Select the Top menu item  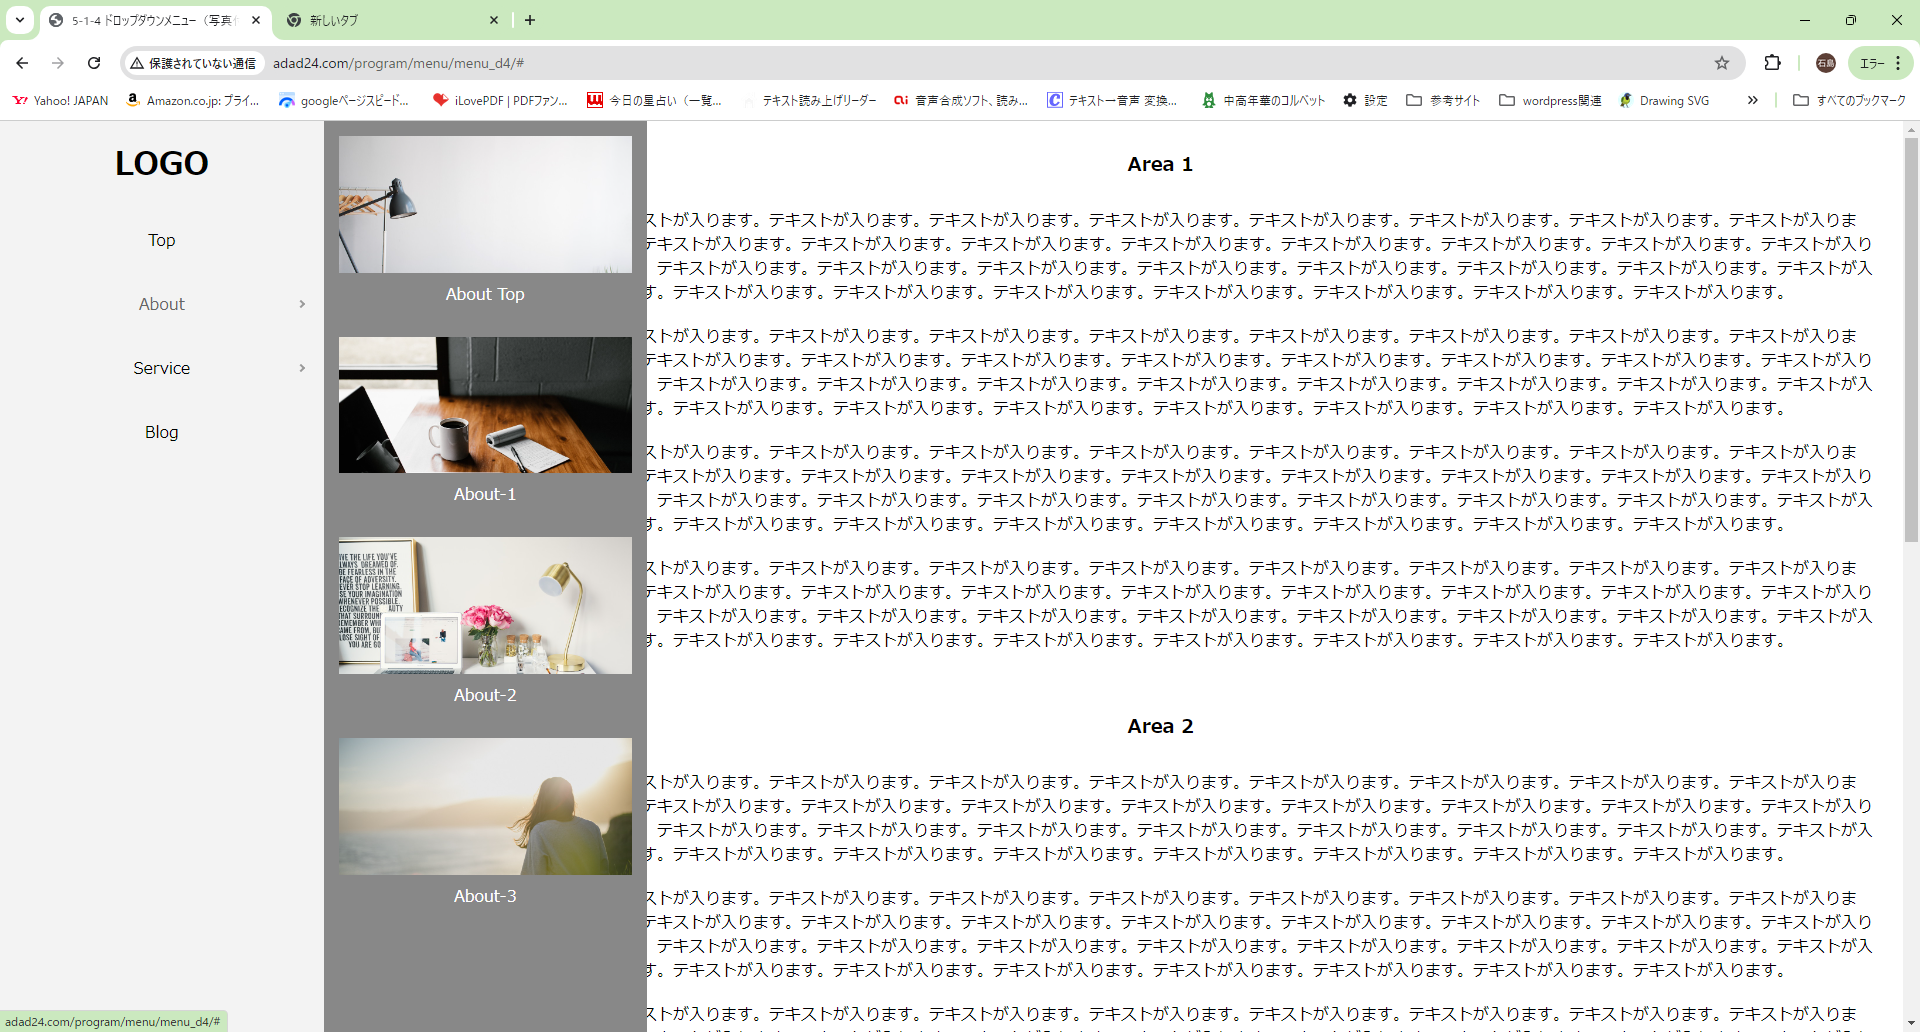pos(162,240)
